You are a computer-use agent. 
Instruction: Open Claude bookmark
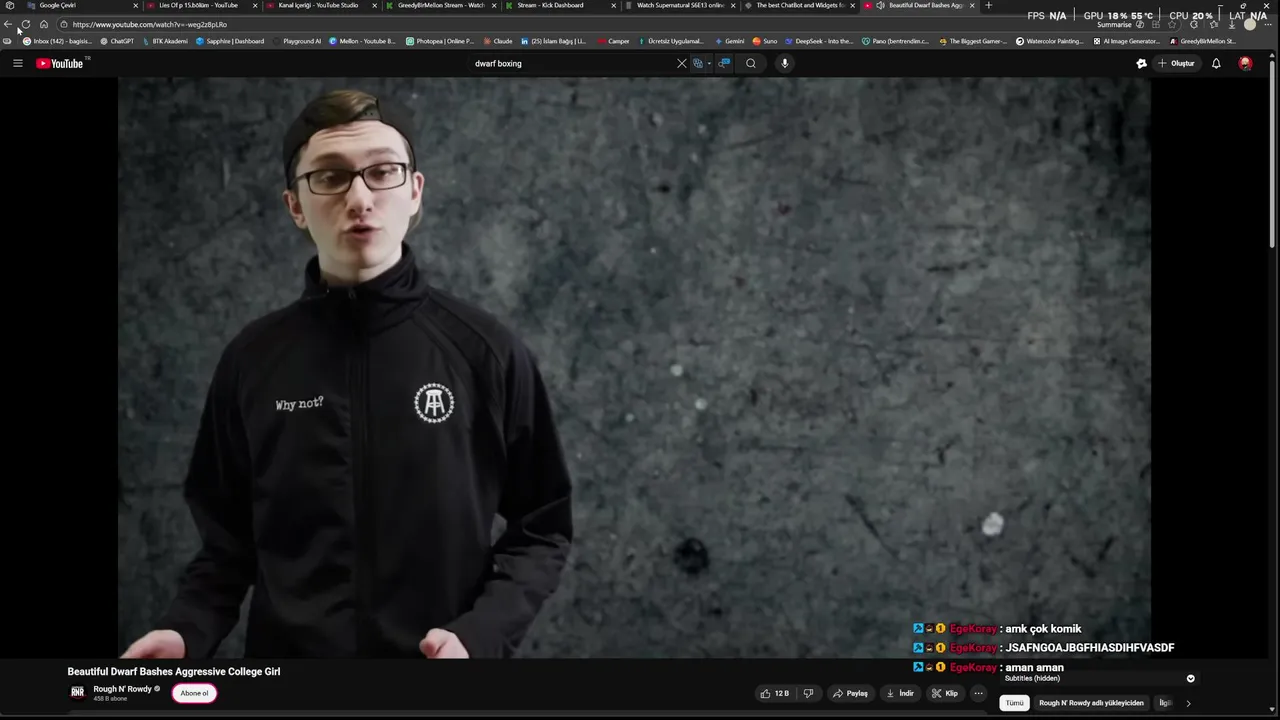(498, 41)
